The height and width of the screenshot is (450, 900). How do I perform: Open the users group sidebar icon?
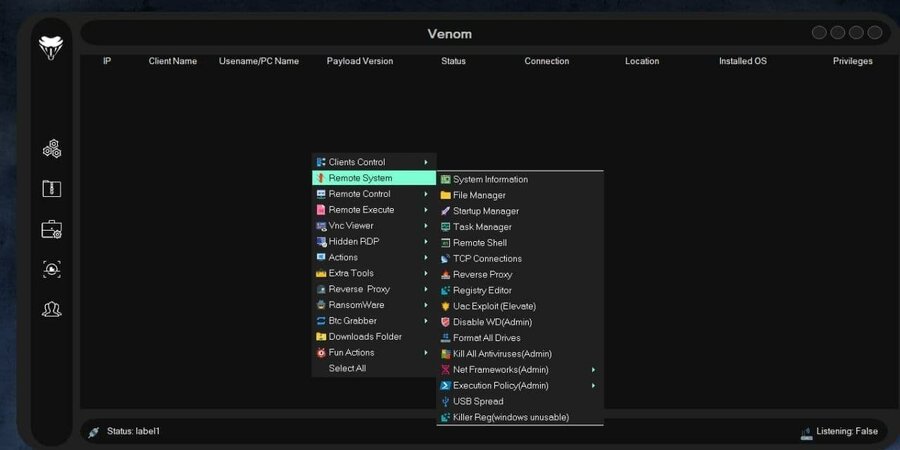pyautogui.click(x=52, y=309)
